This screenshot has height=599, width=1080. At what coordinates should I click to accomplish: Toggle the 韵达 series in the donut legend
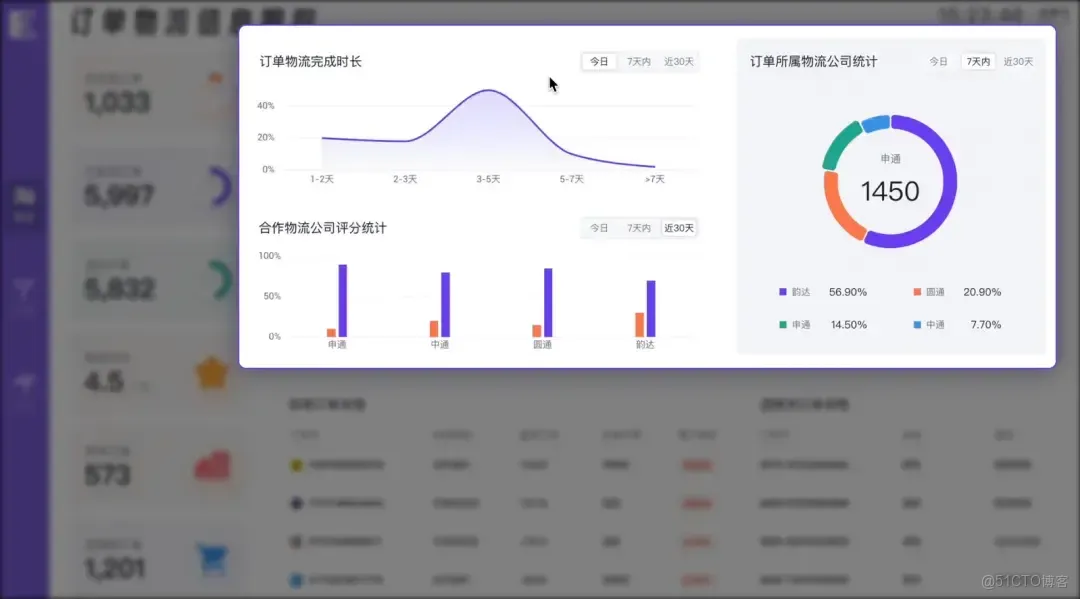coord(797,292)
